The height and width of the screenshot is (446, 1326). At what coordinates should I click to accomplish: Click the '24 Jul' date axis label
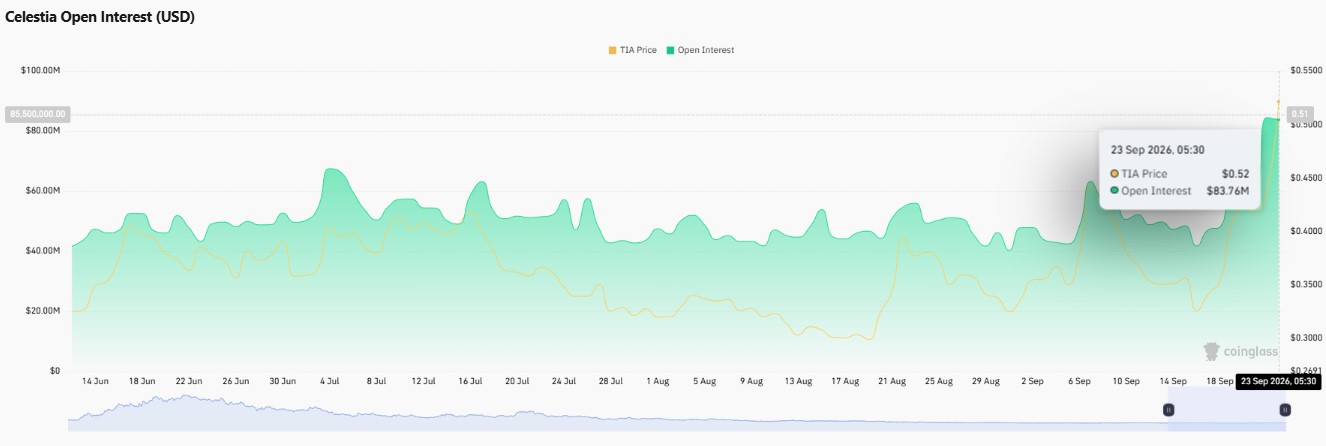click(564, 381)
